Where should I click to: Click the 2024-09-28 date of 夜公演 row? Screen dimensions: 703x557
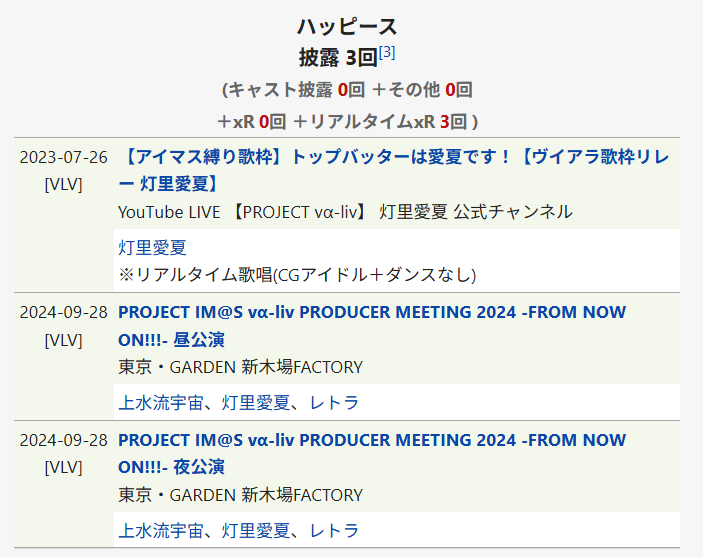pyautogui.click(x=63, y=440)
